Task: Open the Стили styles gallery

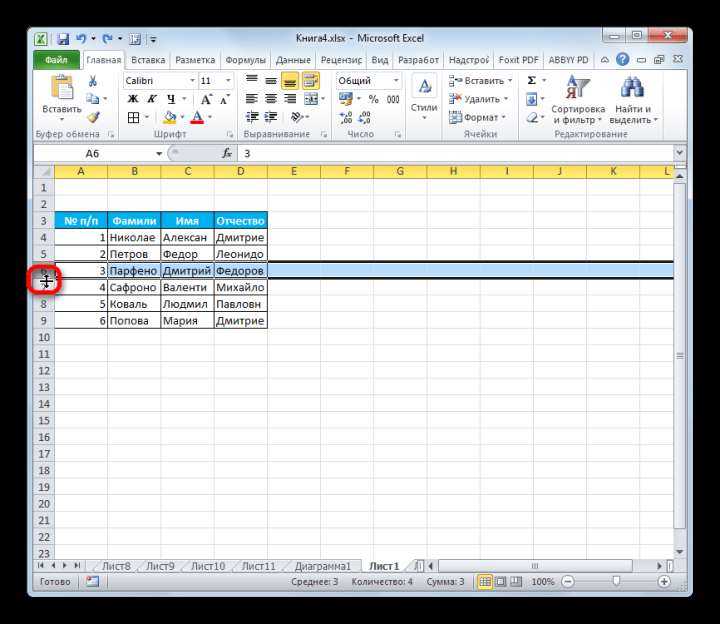Action: click(x=424, y=99)
